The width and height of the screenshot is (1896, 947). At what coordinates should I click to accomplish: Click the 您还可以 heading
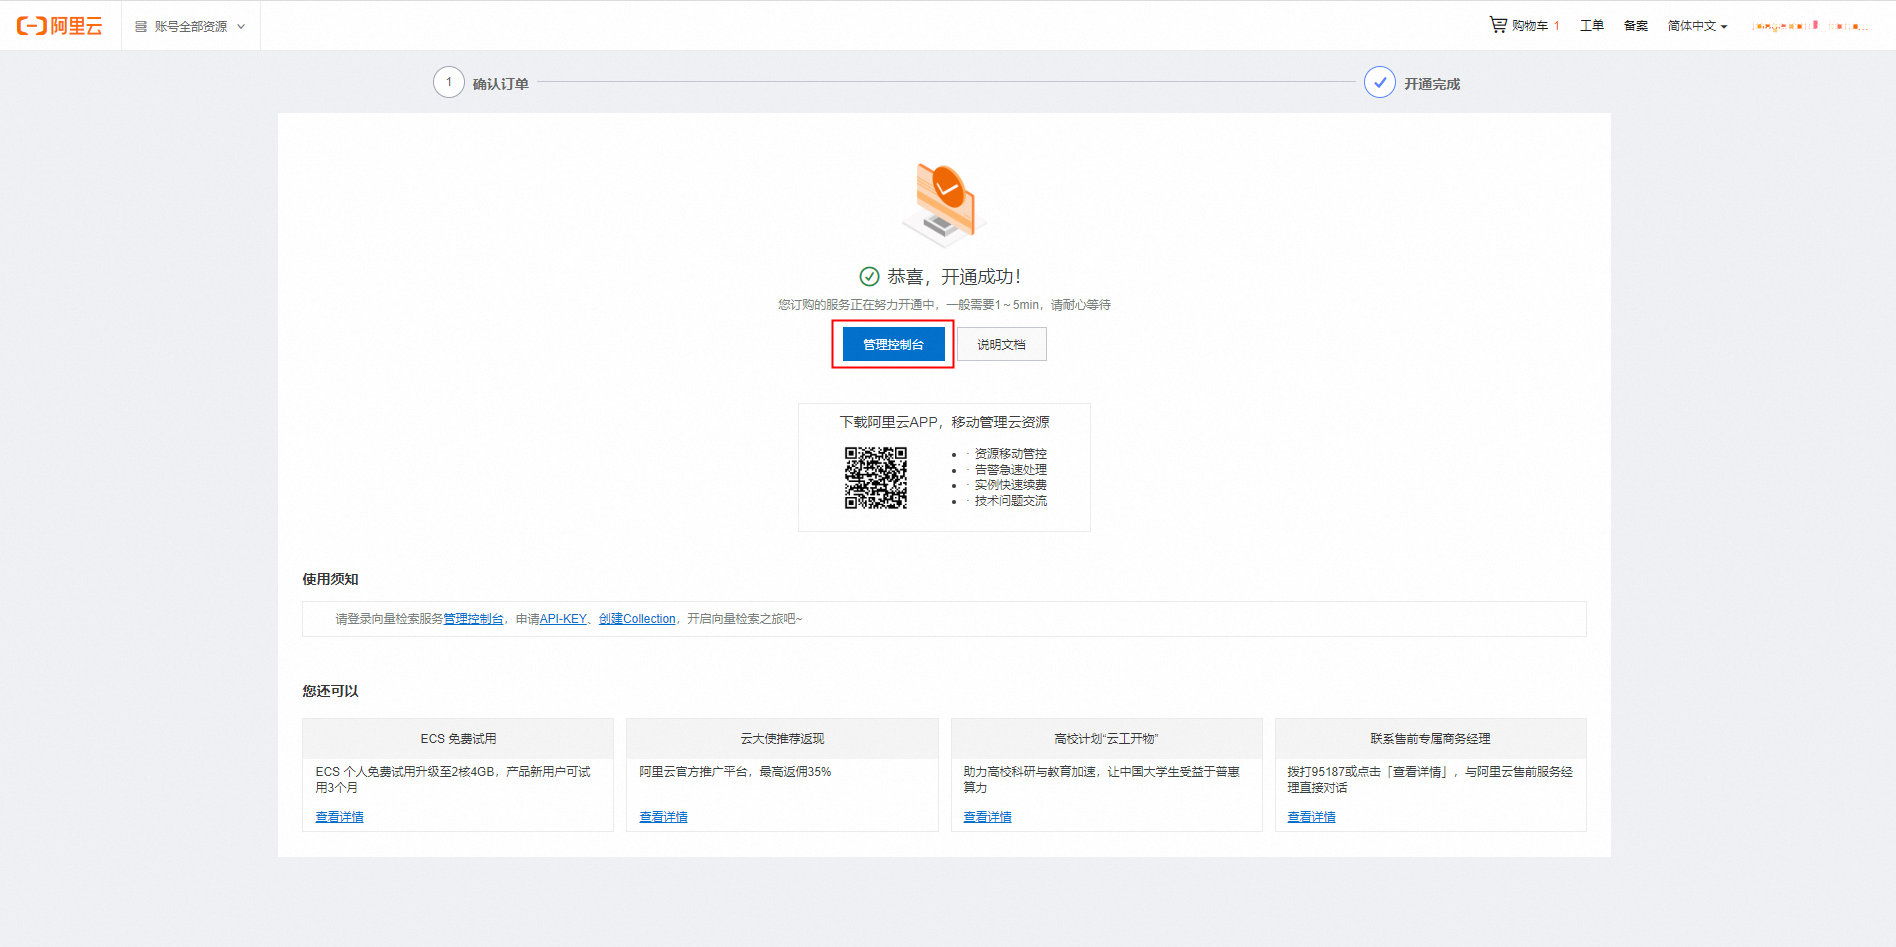click(x=330, y=691)
